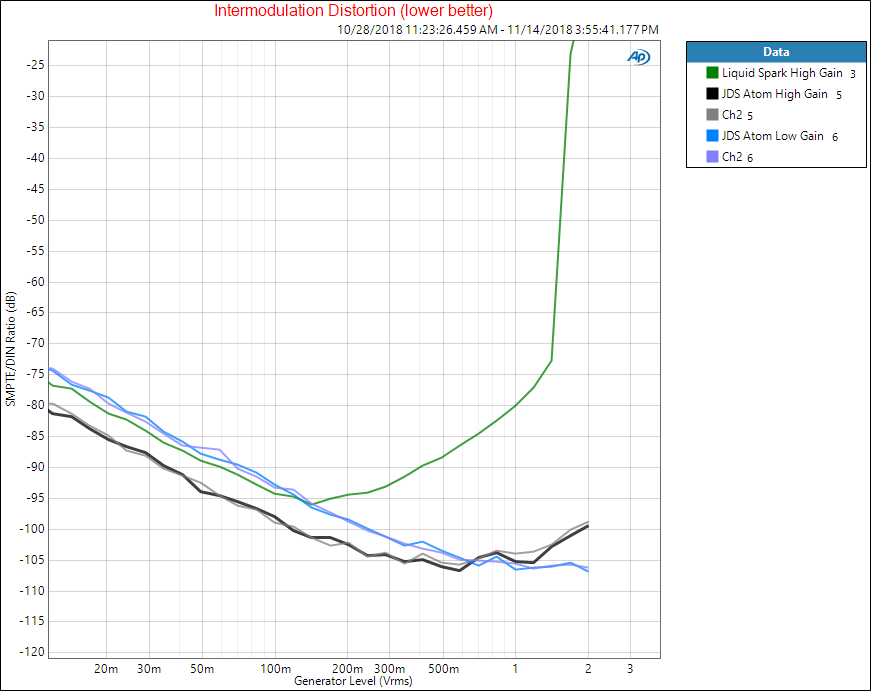Select the 'JDS Atom High Gain' legend label
This screenshot has width=871, height=691.
(x=775, y=94)
